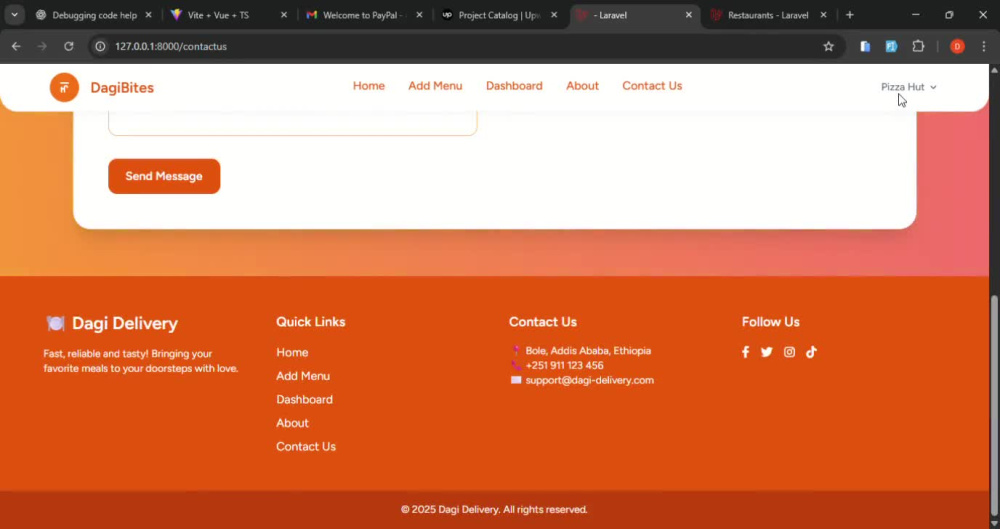This screenshot has height=529, width=1000.
Task: Close the Restaurants - Laravel tab
Action: coord(823,15)
